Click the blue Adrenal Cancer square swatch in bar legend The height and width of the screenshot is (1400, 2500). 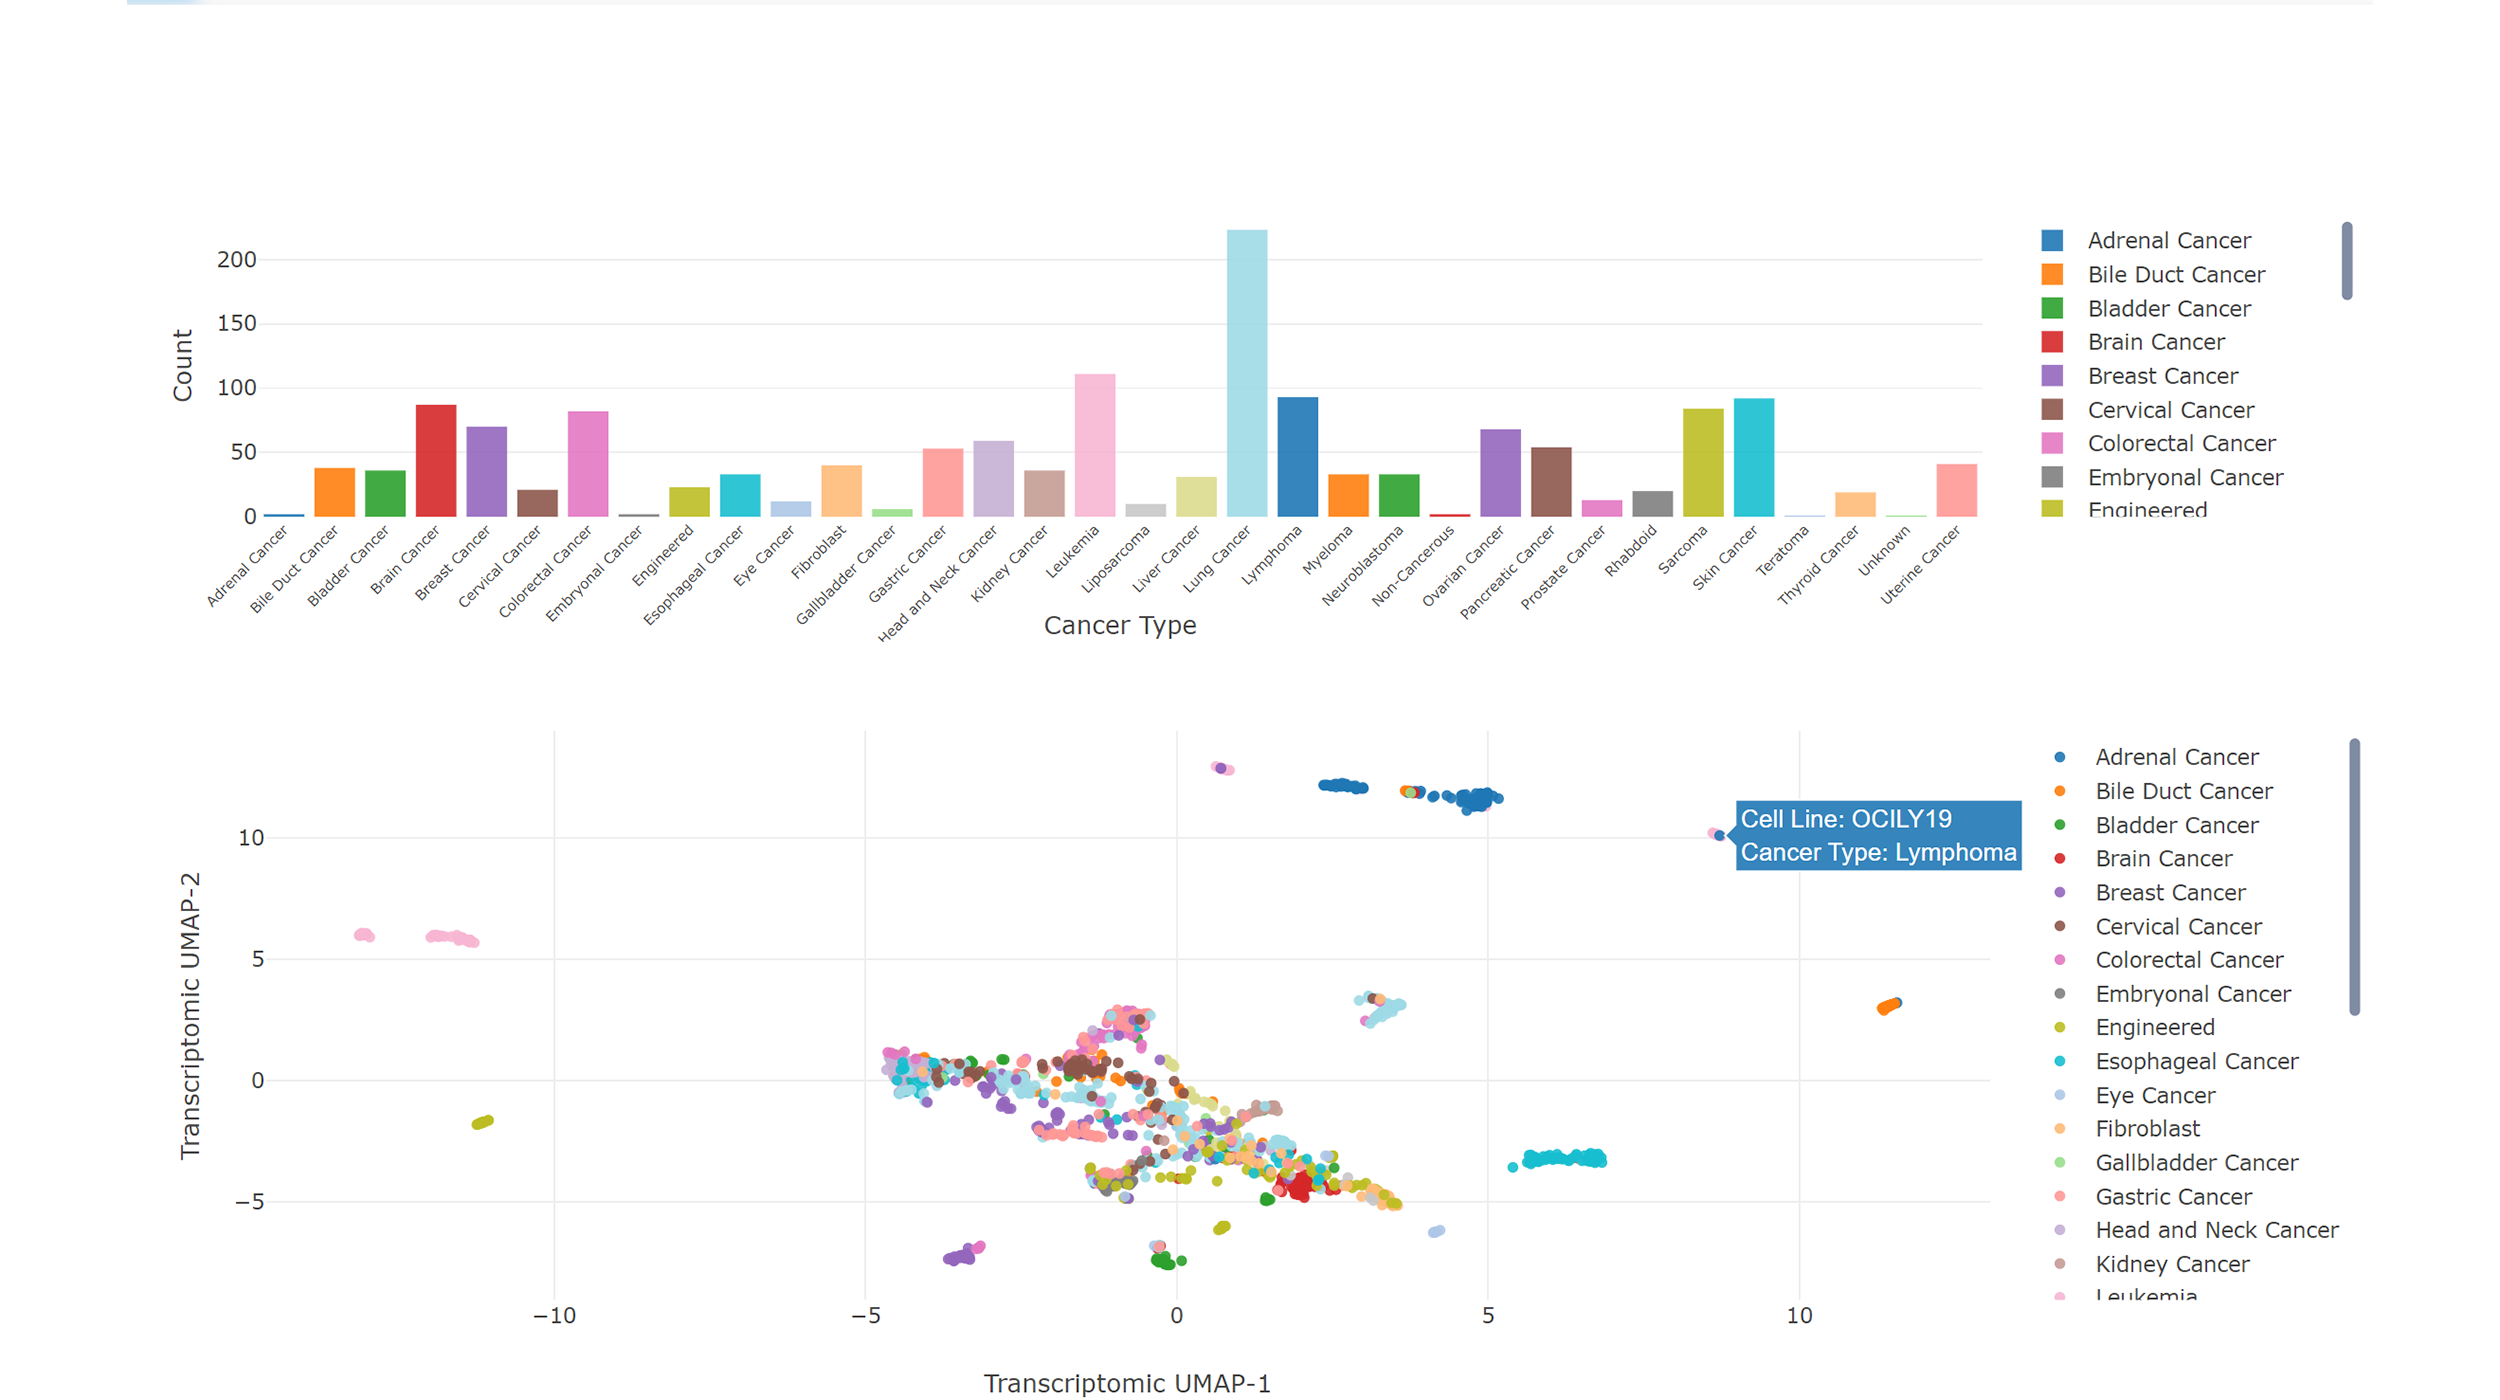click(x=2052, y=240)
